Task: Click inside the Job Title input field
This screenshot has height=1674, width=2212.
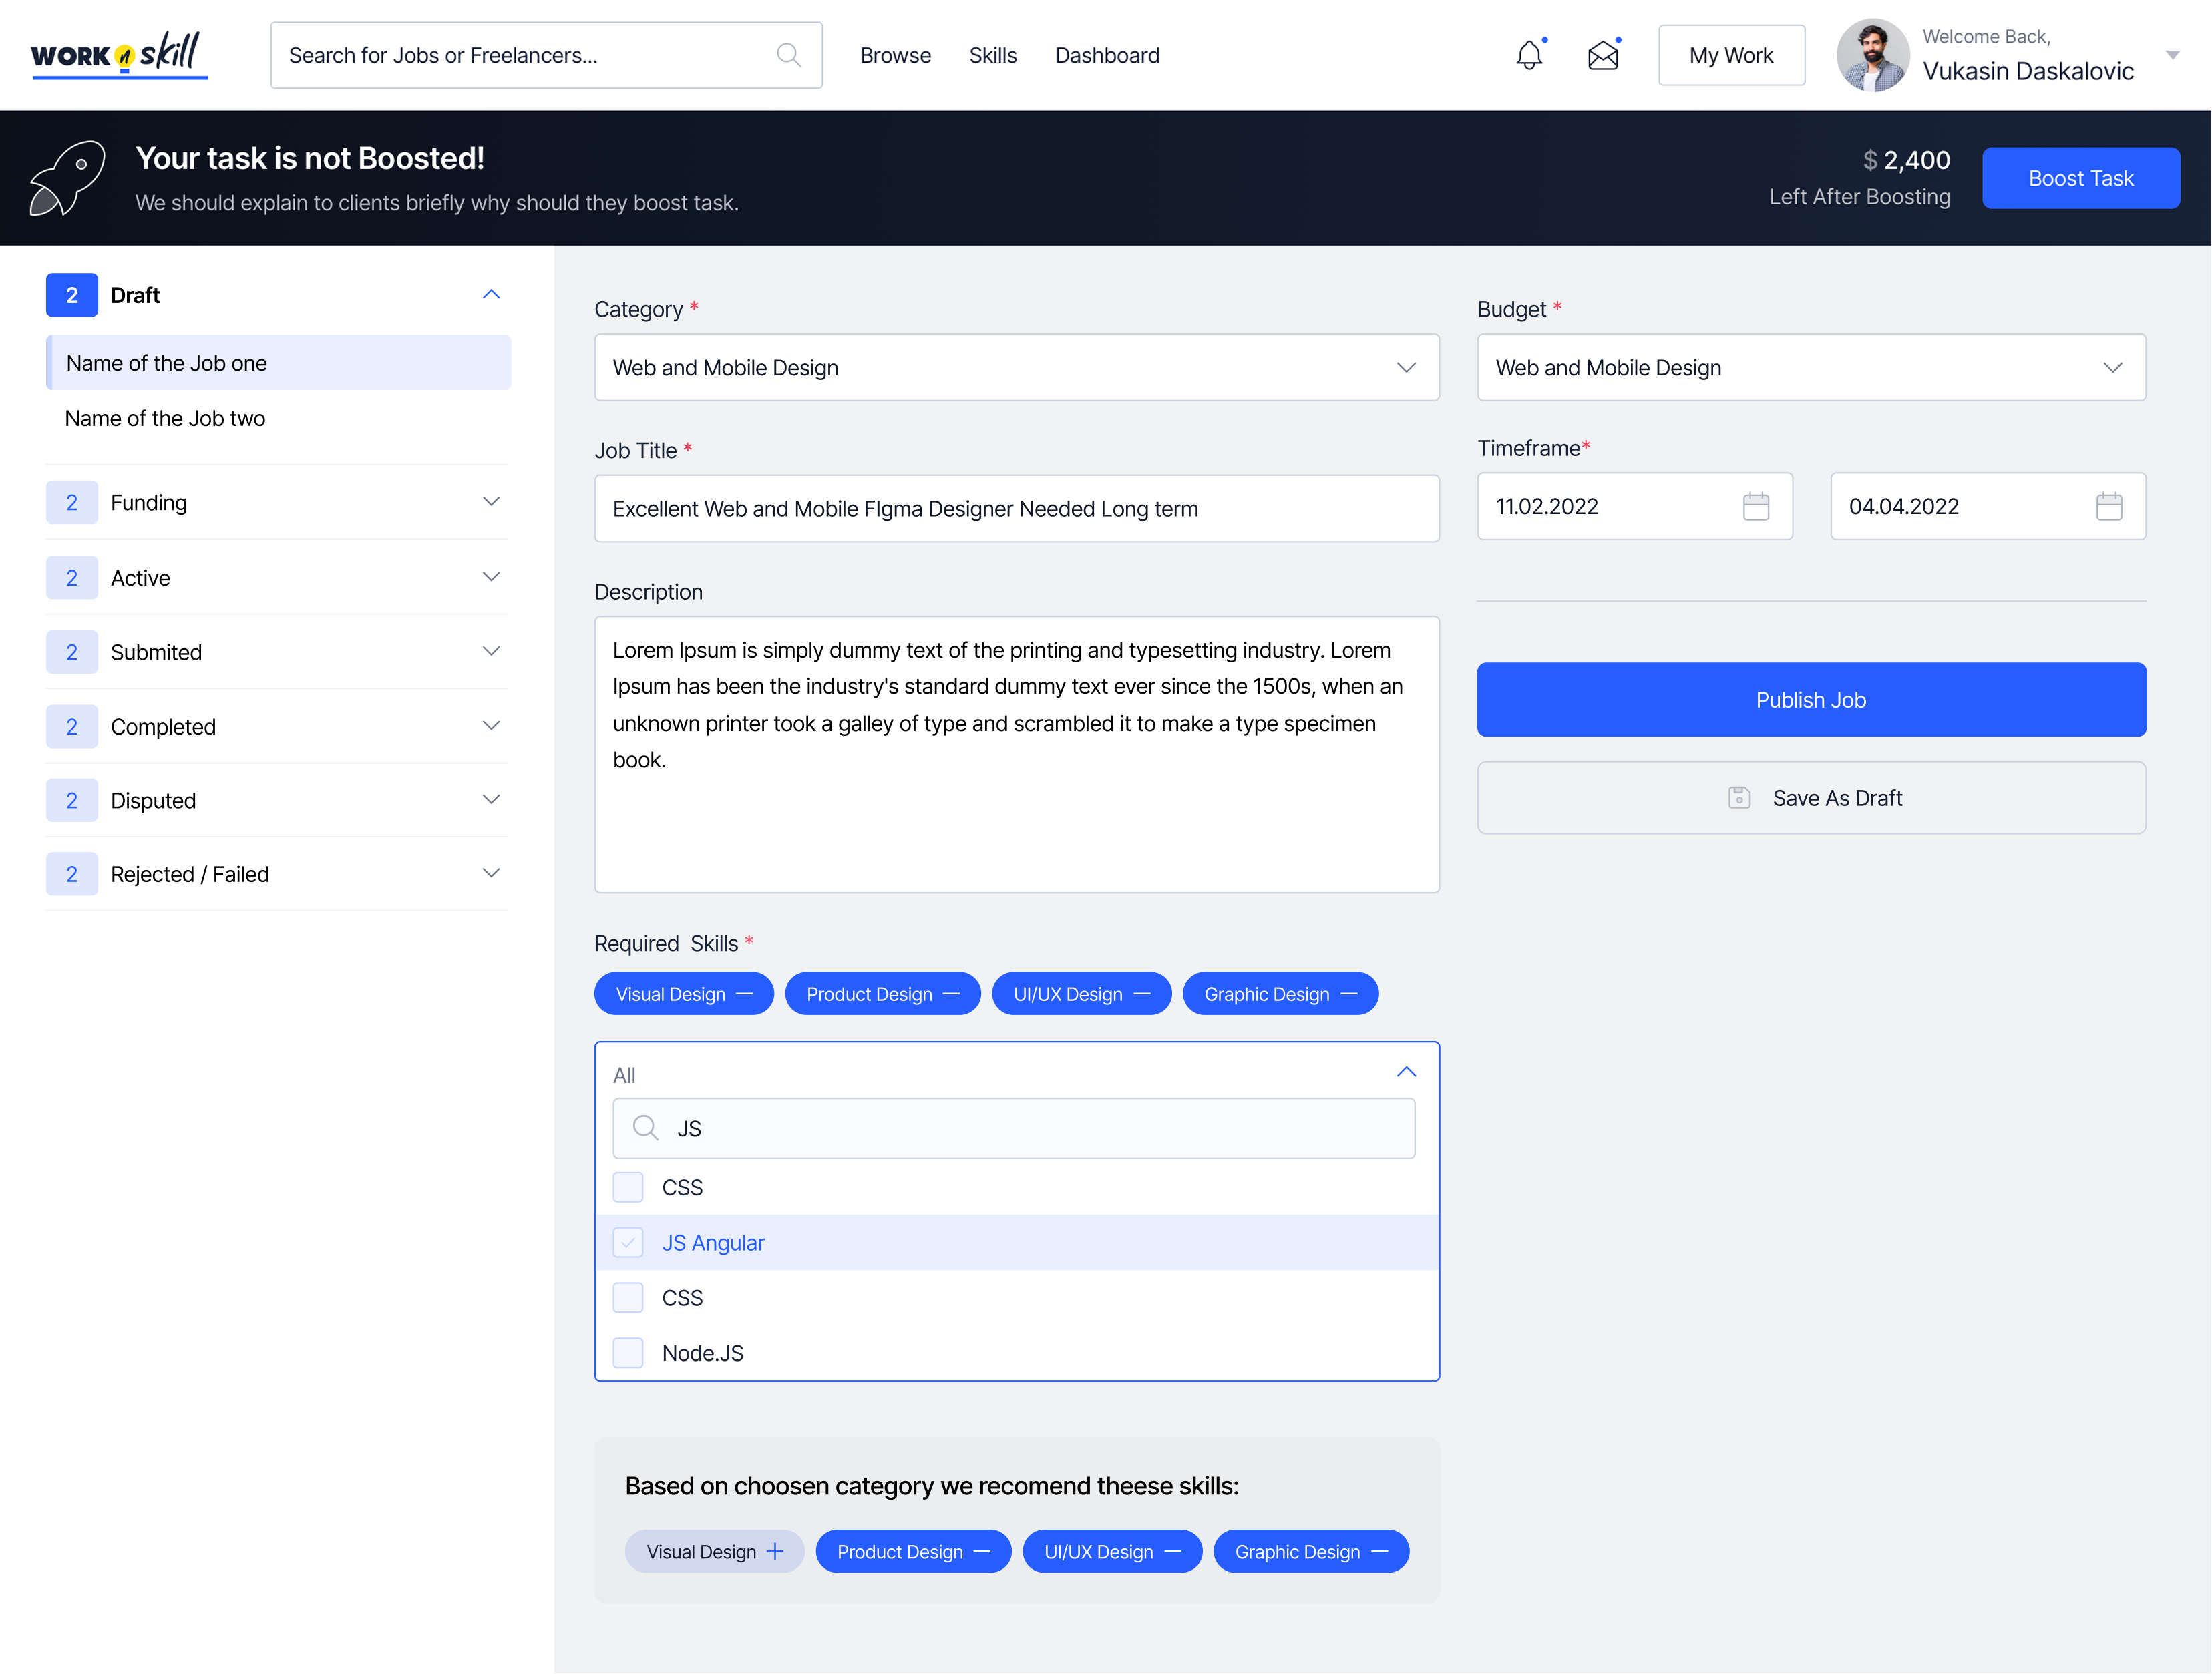Action: click(1017, 508)
